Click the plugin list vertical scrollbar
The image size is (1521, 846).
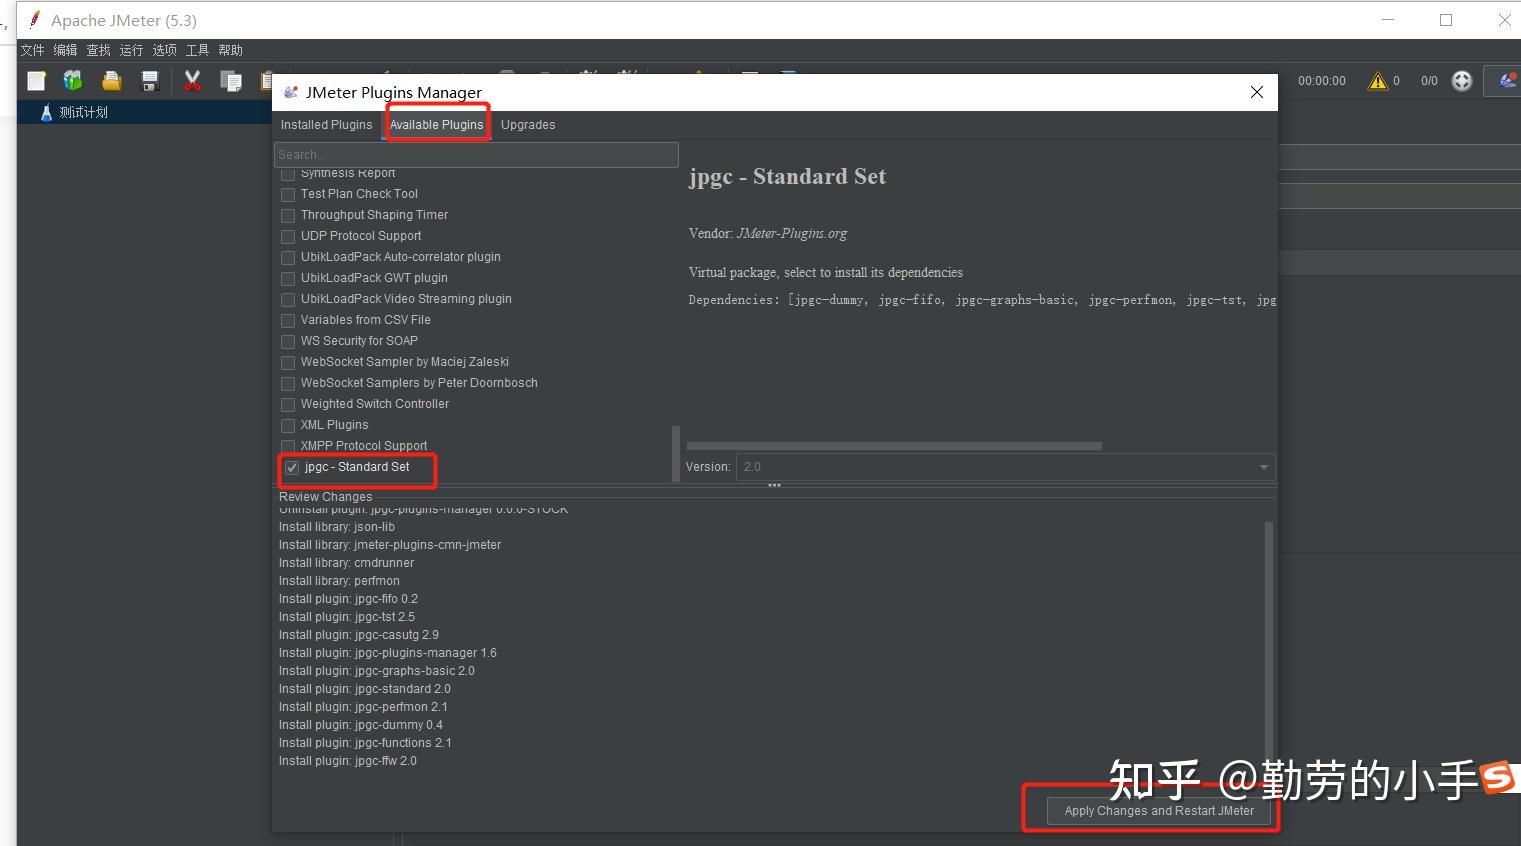click(x=676, y=453)
